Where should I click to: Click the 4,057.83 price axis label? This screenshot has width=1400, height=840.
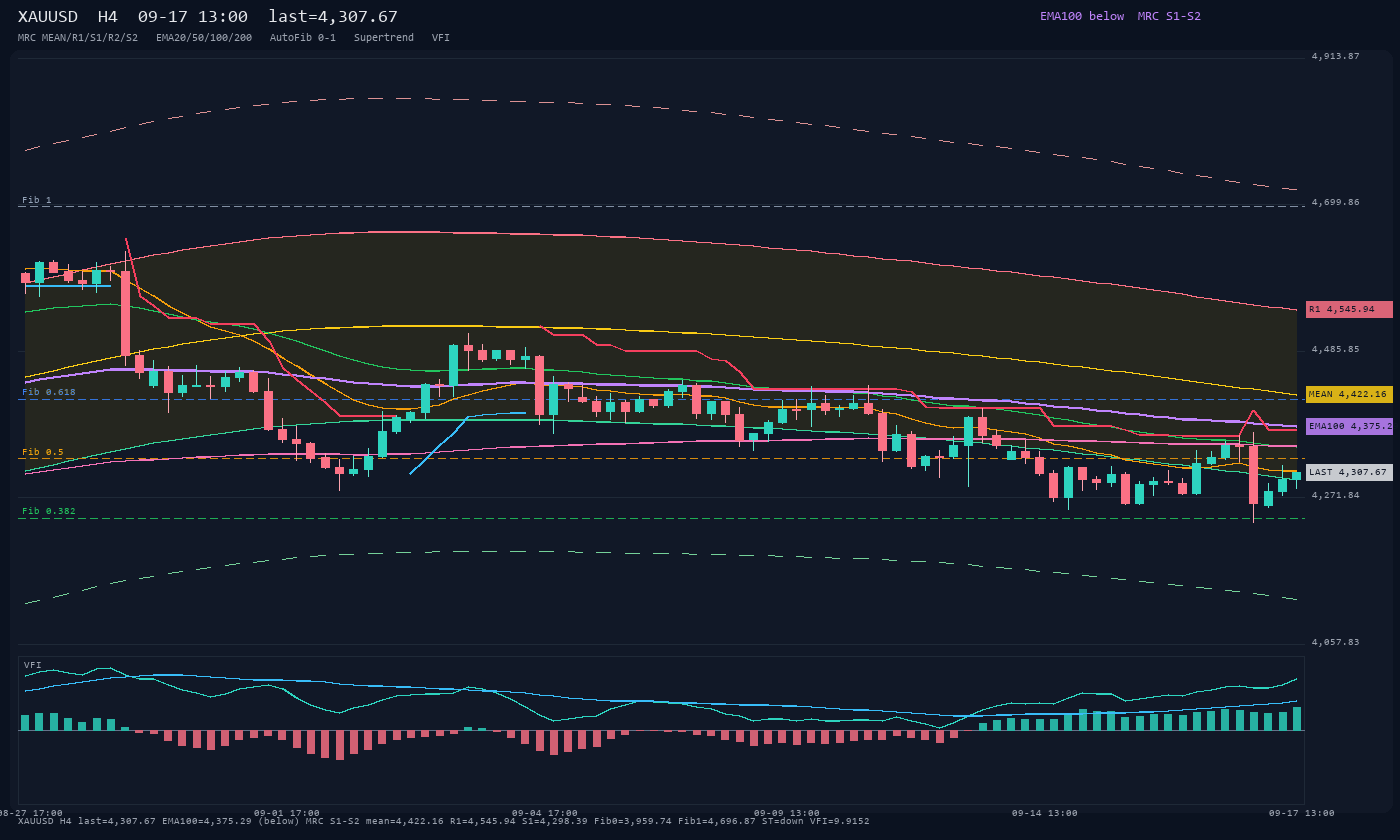point(1336,642)
